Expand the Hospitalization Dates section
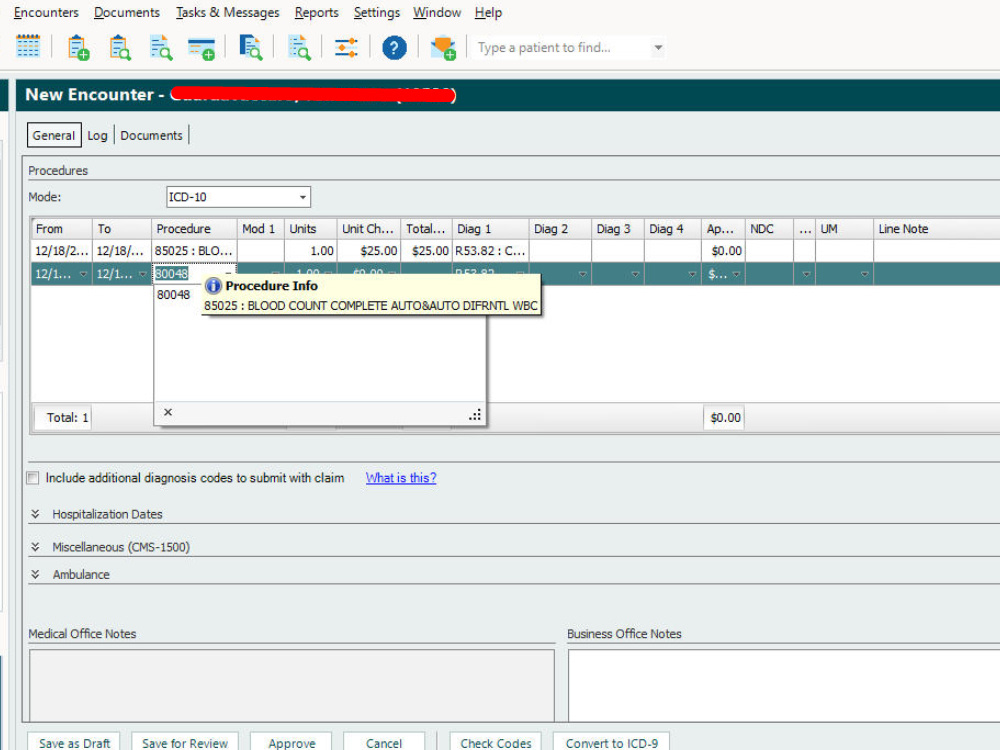 tap(35, 514)
